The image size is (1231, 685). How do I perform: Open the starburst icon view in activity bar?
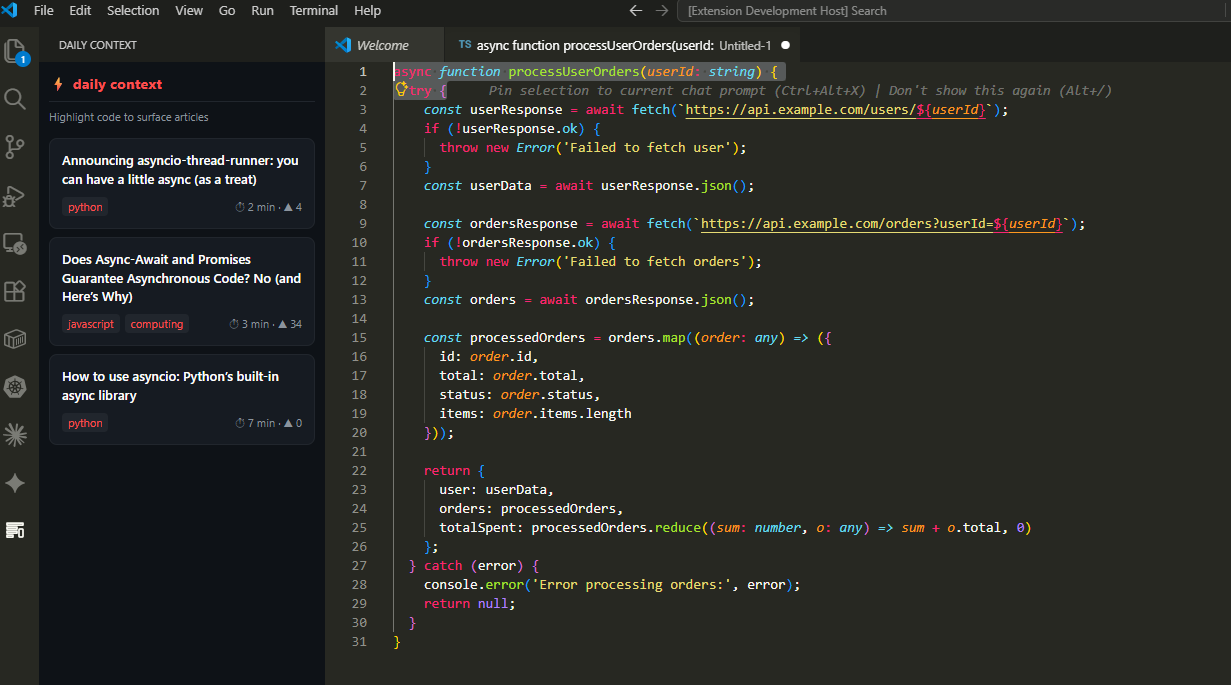[x=15, y=434]
